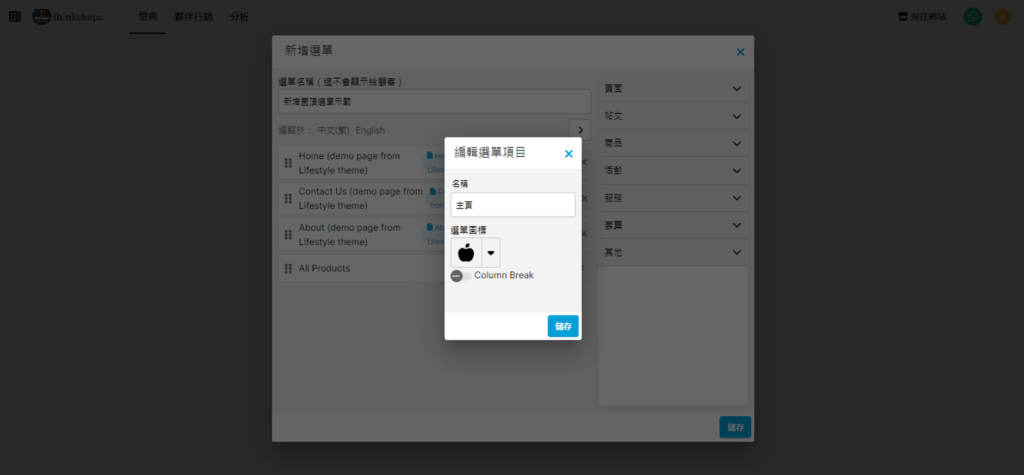This screenshot has width=1024, height=475.
Task: Click the drag handle beside All Products
Action: [288, 269]
